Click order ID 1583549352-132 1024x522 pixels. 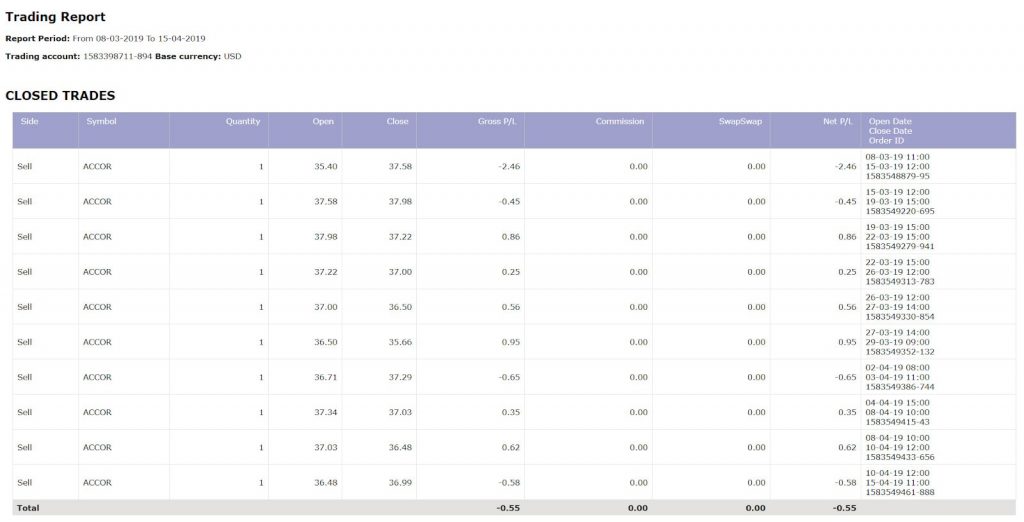[x=900, y=352]
